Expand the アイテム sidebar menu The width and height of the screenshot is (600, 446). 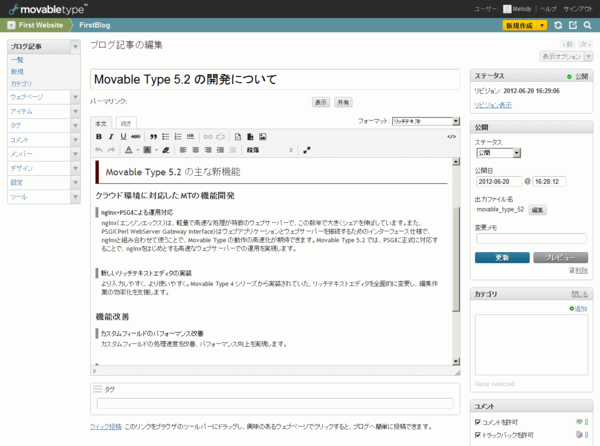click(75, 111)
